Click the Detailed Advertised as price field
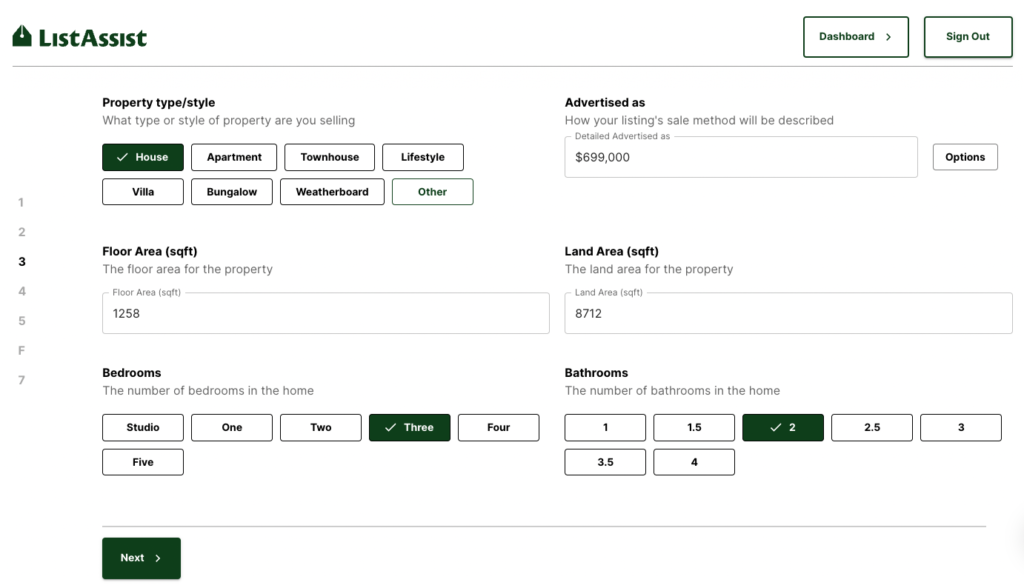Viewport: 1024px width, 585px height. 740,158
